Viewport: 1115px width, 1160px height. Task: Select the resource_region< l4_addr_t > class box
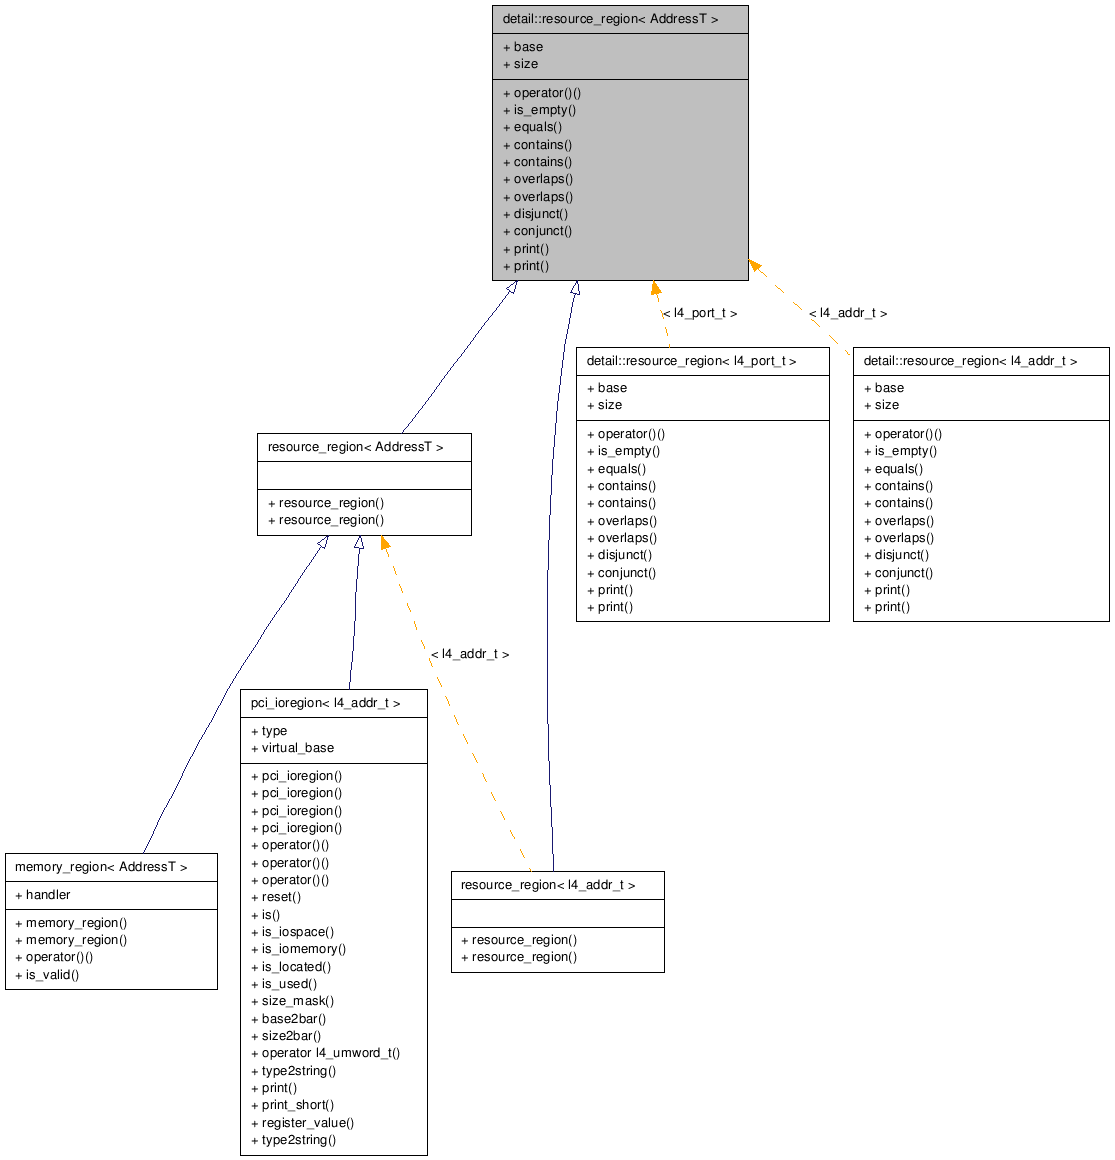point(557,884)
